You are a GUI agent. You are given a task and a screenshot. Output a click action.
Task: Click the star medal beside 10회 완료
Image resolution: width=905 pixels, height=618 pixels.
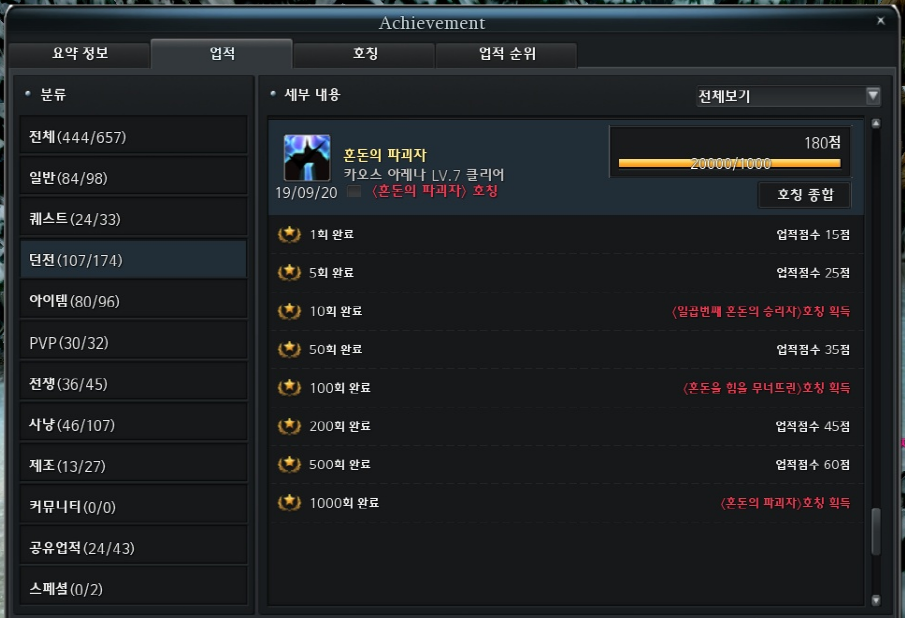[289, 311]
